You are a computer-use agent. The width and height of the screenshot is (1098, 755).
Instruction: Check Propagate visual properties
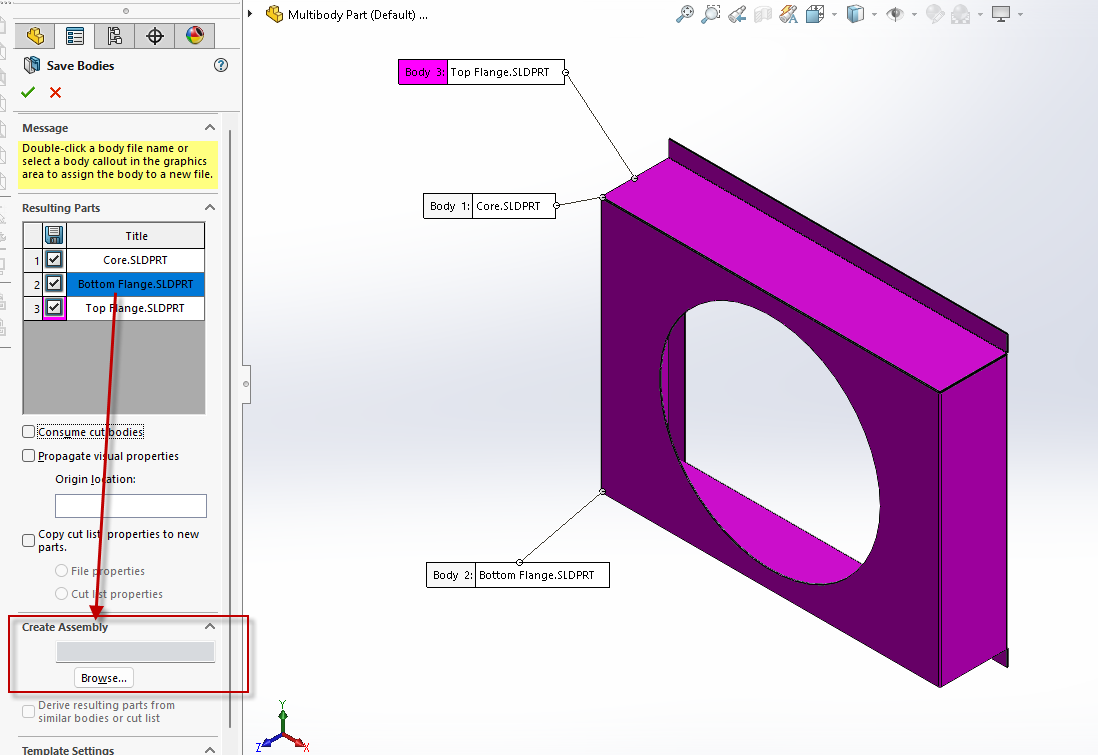[28, 455]
